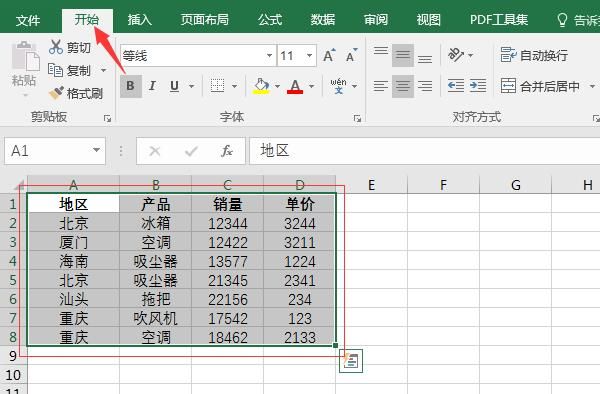
Task: Open the Clipboard dialog launcher
Action: click(x=108, y=119)
